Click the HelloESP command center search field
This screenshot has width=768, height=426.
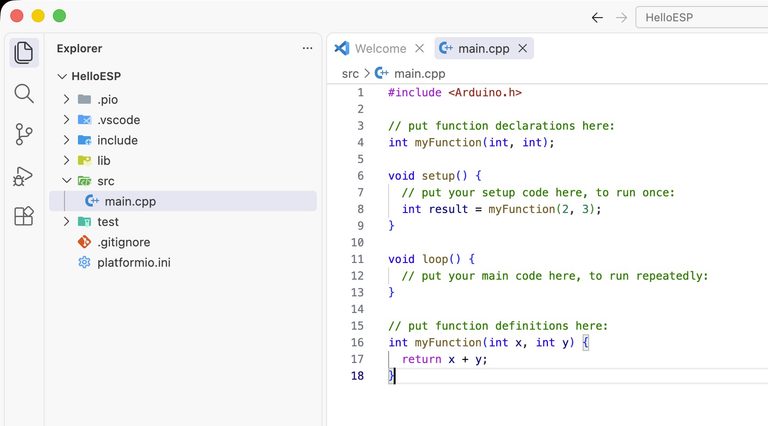[702, 18]
